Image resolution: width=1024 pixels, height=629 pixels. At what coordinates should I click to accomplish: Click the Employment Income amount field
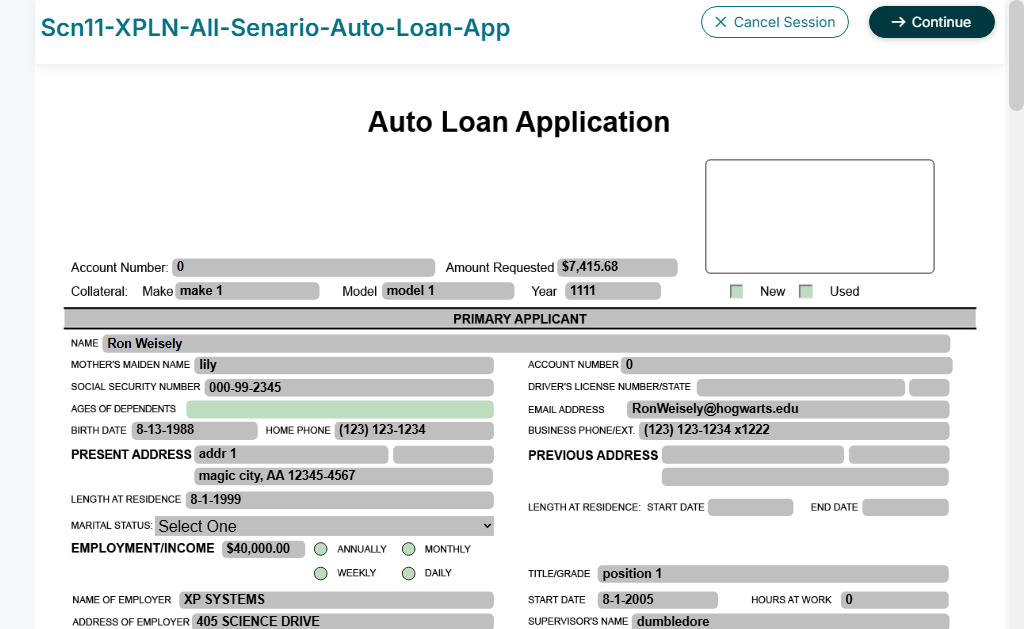tap(263, 549)
